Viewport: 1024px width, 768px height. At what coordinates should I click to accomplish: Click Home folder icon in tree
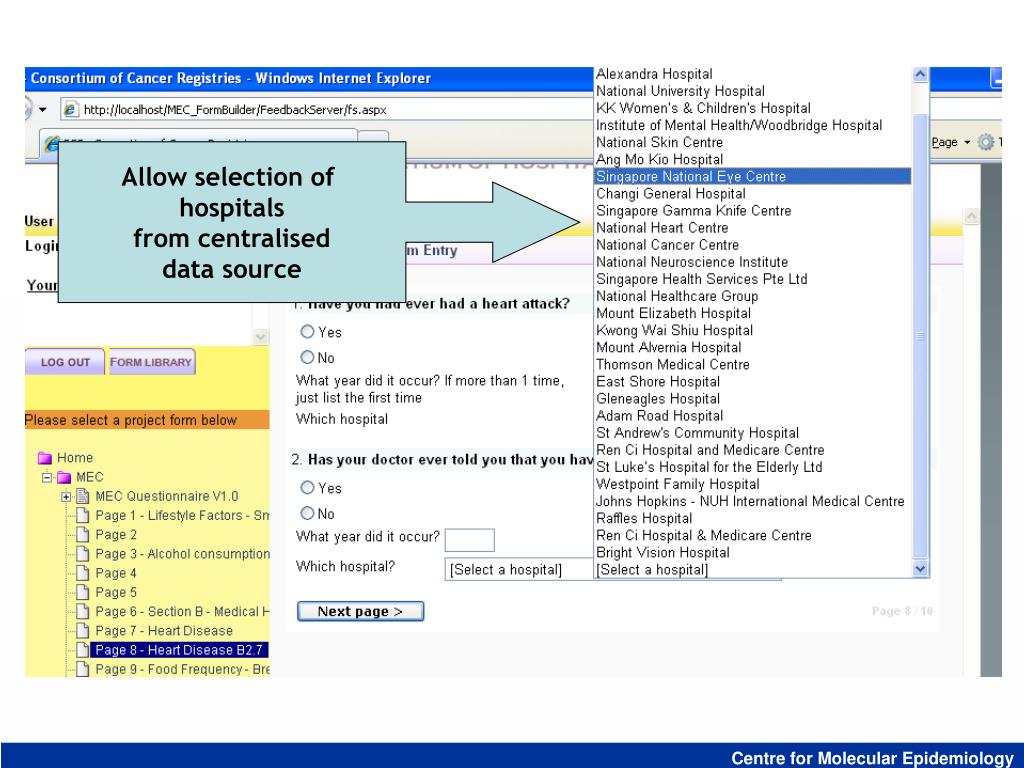44,458
